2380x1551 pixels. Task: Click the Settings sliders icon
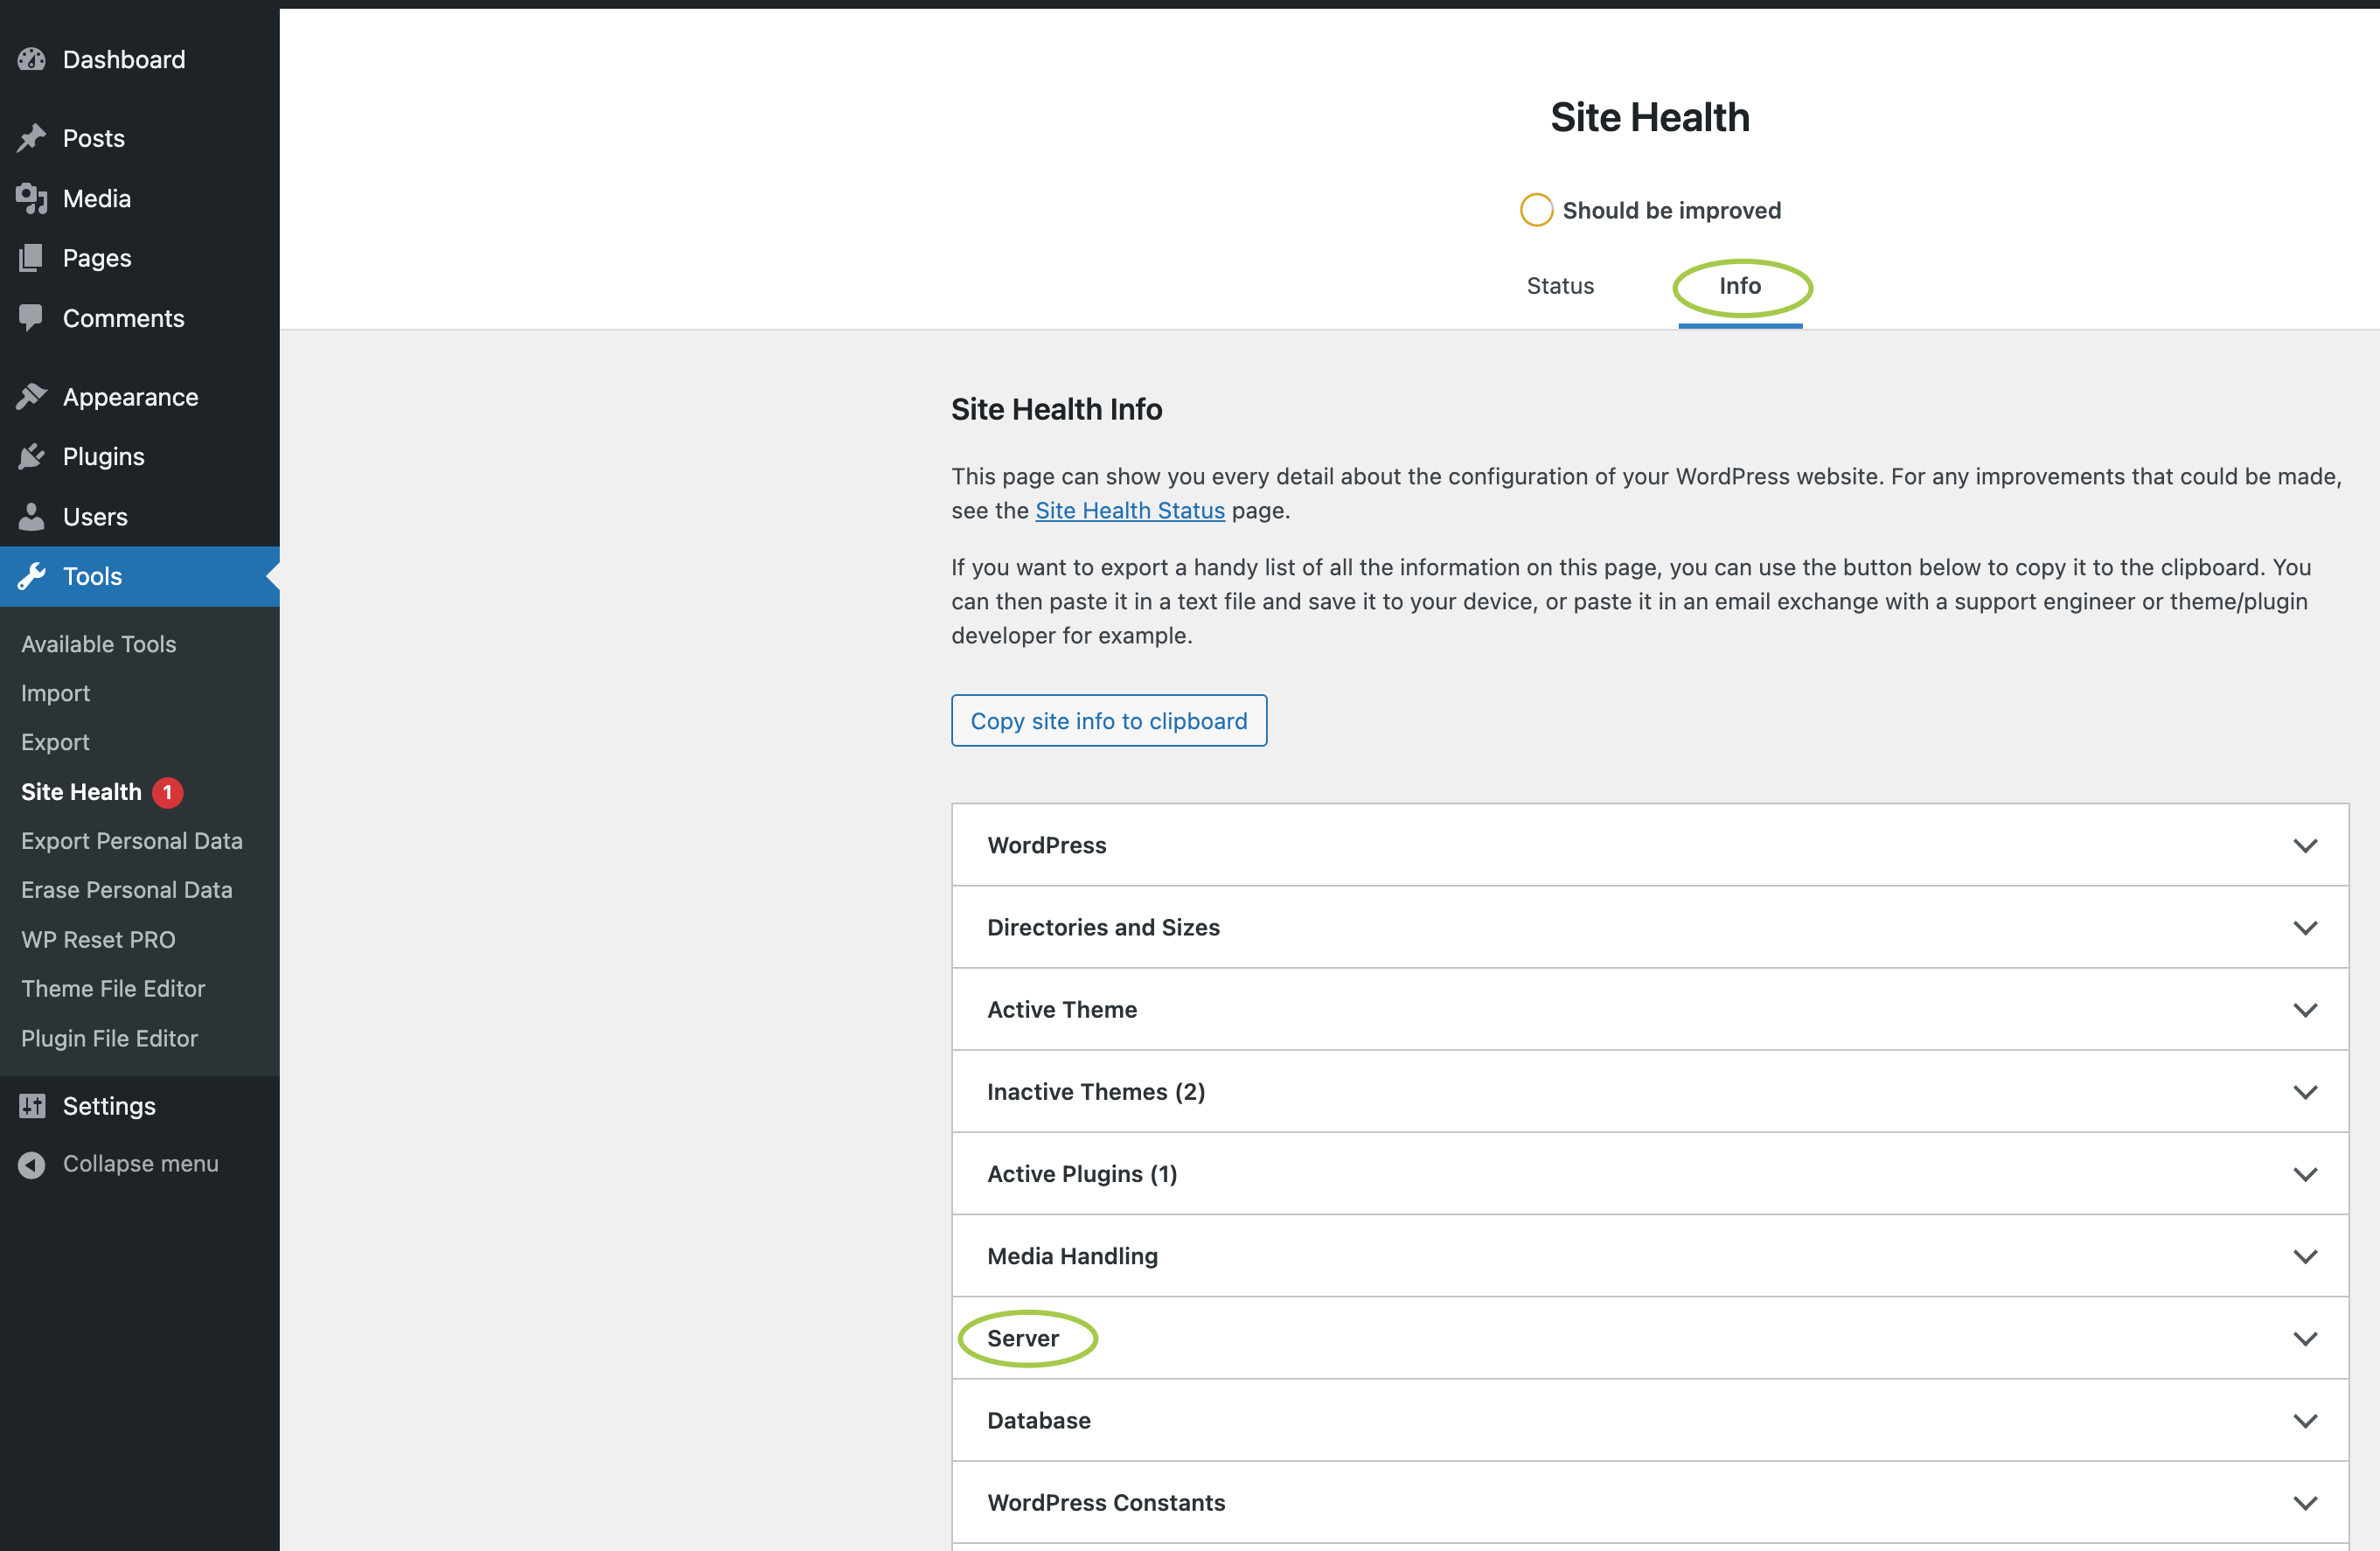coord(32,1106)
